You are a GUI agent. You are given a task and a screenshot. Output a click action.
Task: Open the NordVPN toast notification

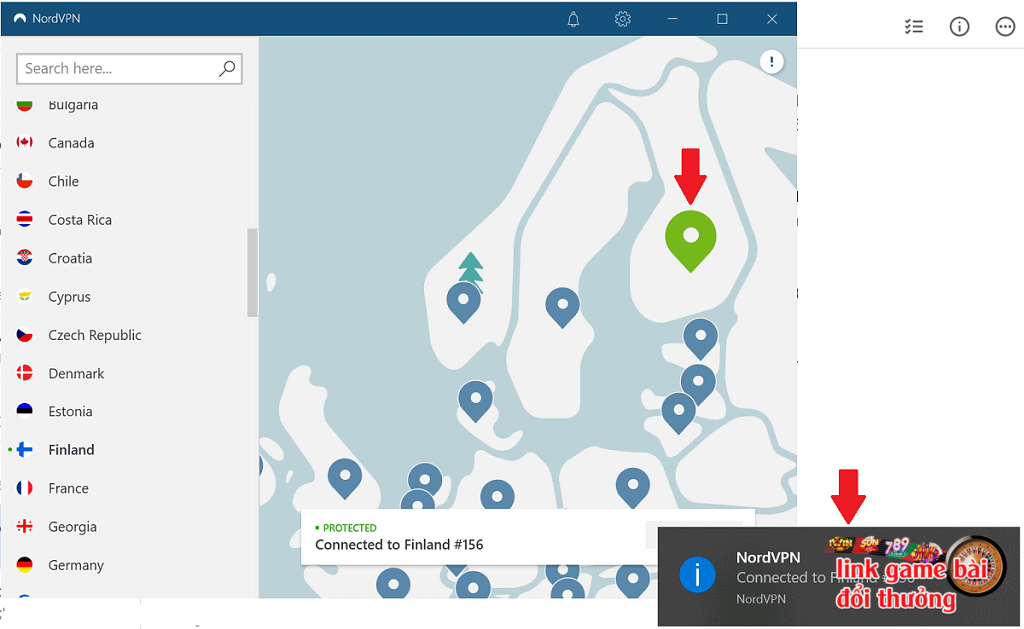(839, 577)
